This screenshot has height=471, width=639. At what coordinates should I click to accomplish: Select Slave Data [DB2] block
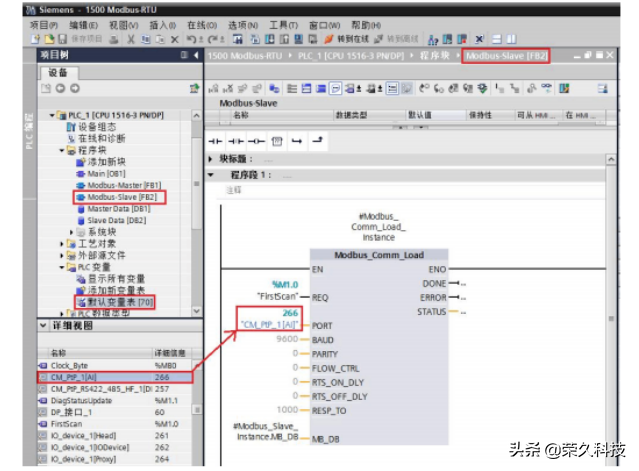pyautogui.click(x=117, y=220)
